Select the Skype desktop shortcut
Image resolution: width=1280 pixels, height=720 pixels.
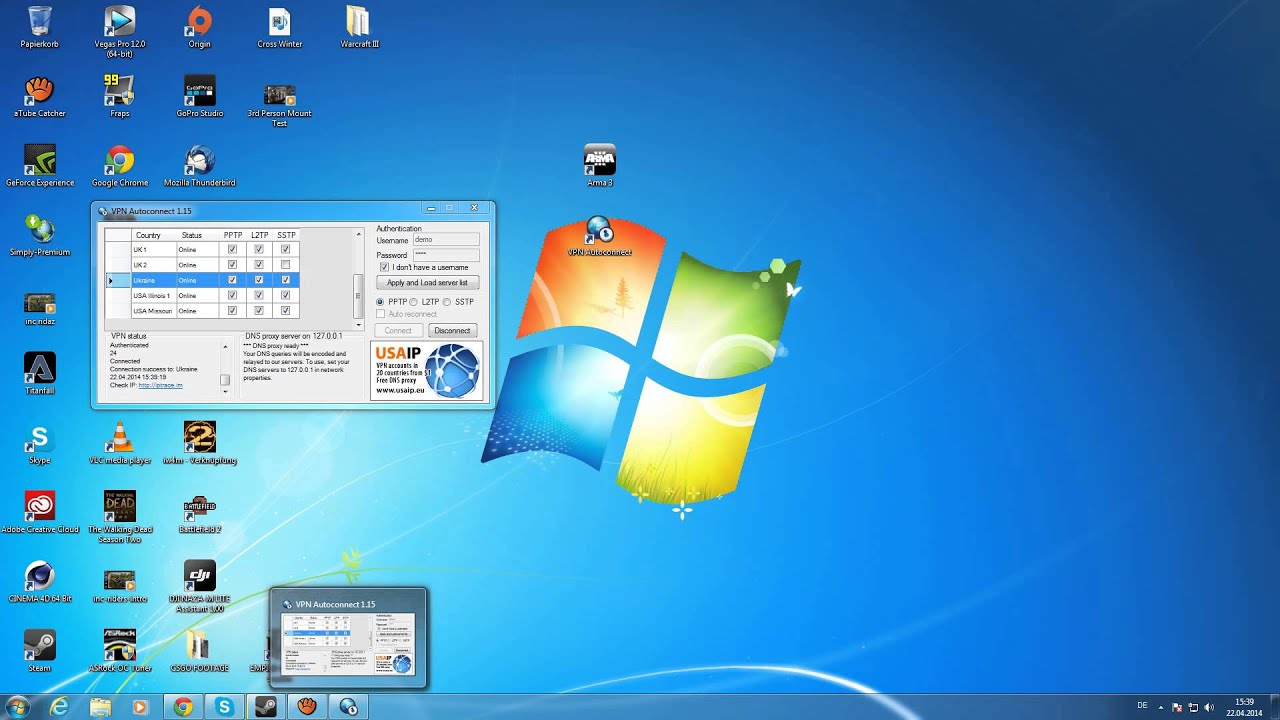click(40, 444)
